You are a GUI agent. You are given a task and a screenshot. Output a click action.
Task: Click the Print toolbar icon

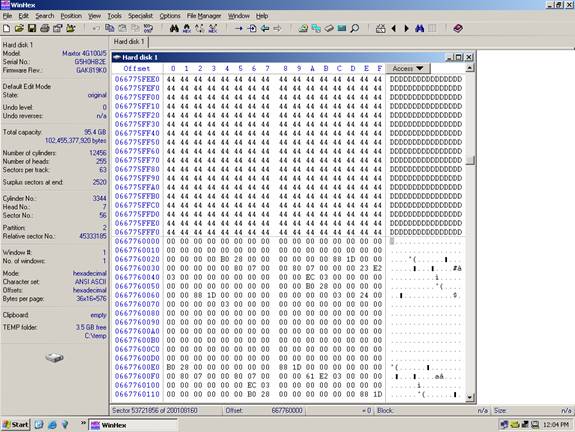pos(45,28)
